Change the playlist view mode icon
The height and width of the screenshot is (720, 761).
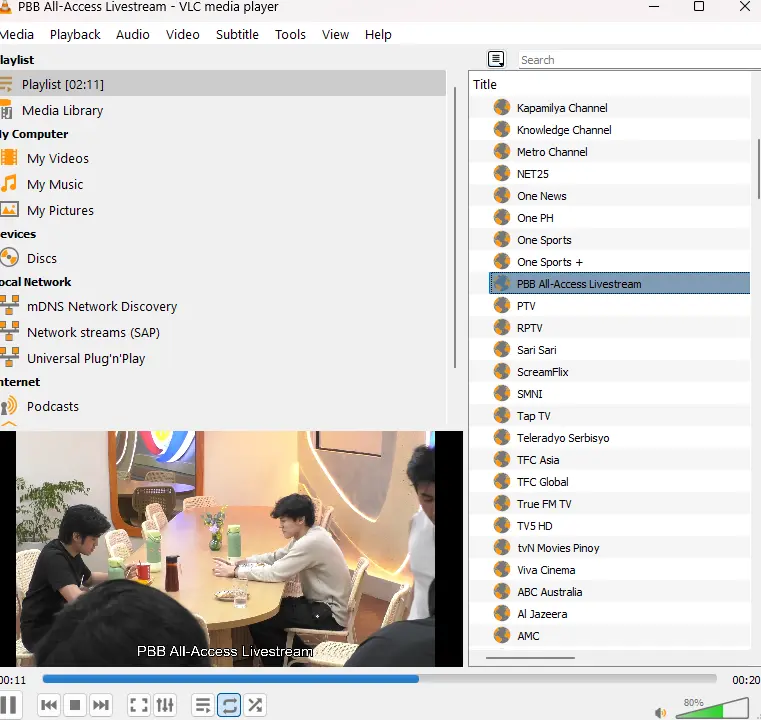[x=496, y=59]
